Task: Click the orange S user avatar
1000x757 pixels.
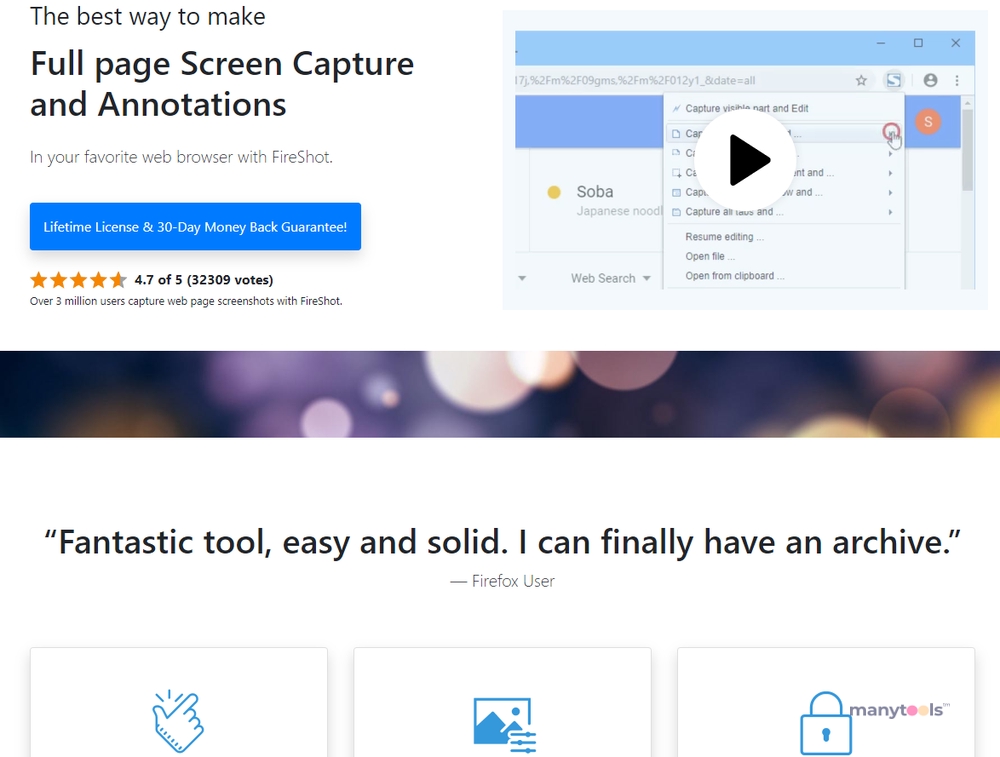Action: (x=928, y=121)
